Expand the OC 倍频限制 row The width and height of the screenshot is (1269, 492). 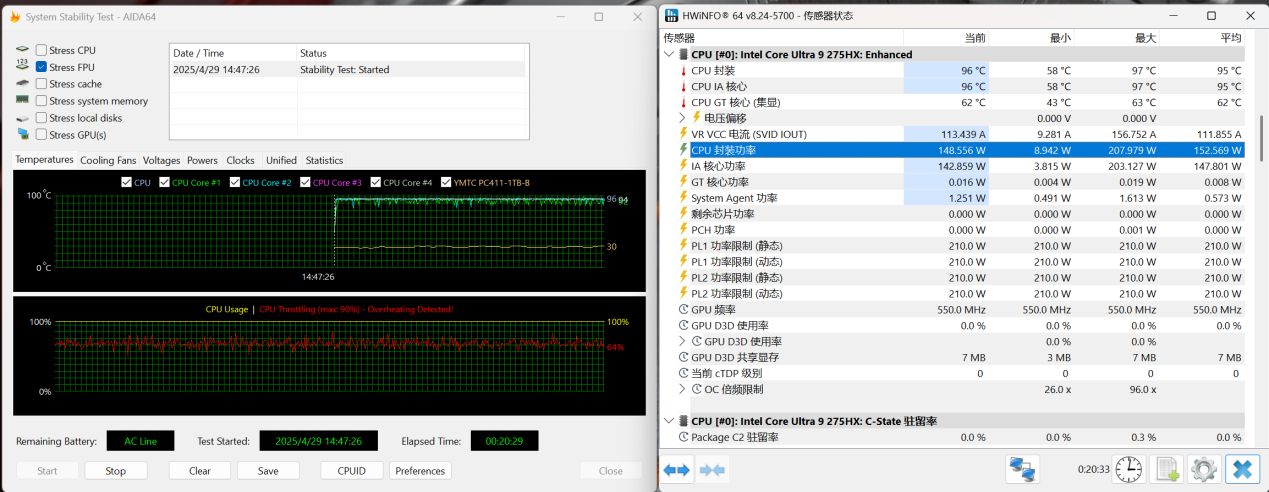[682, 389]
